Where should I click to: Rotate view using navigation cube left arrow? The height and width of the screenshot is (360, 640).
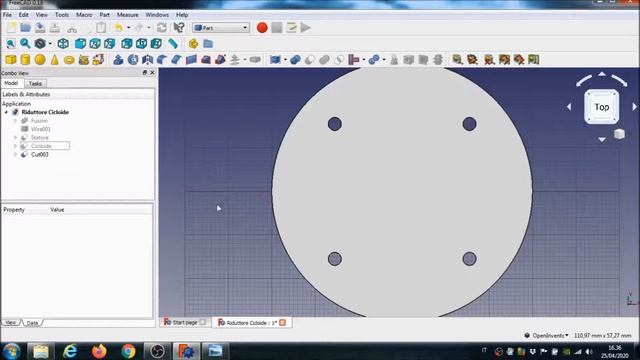pos(569,107)
